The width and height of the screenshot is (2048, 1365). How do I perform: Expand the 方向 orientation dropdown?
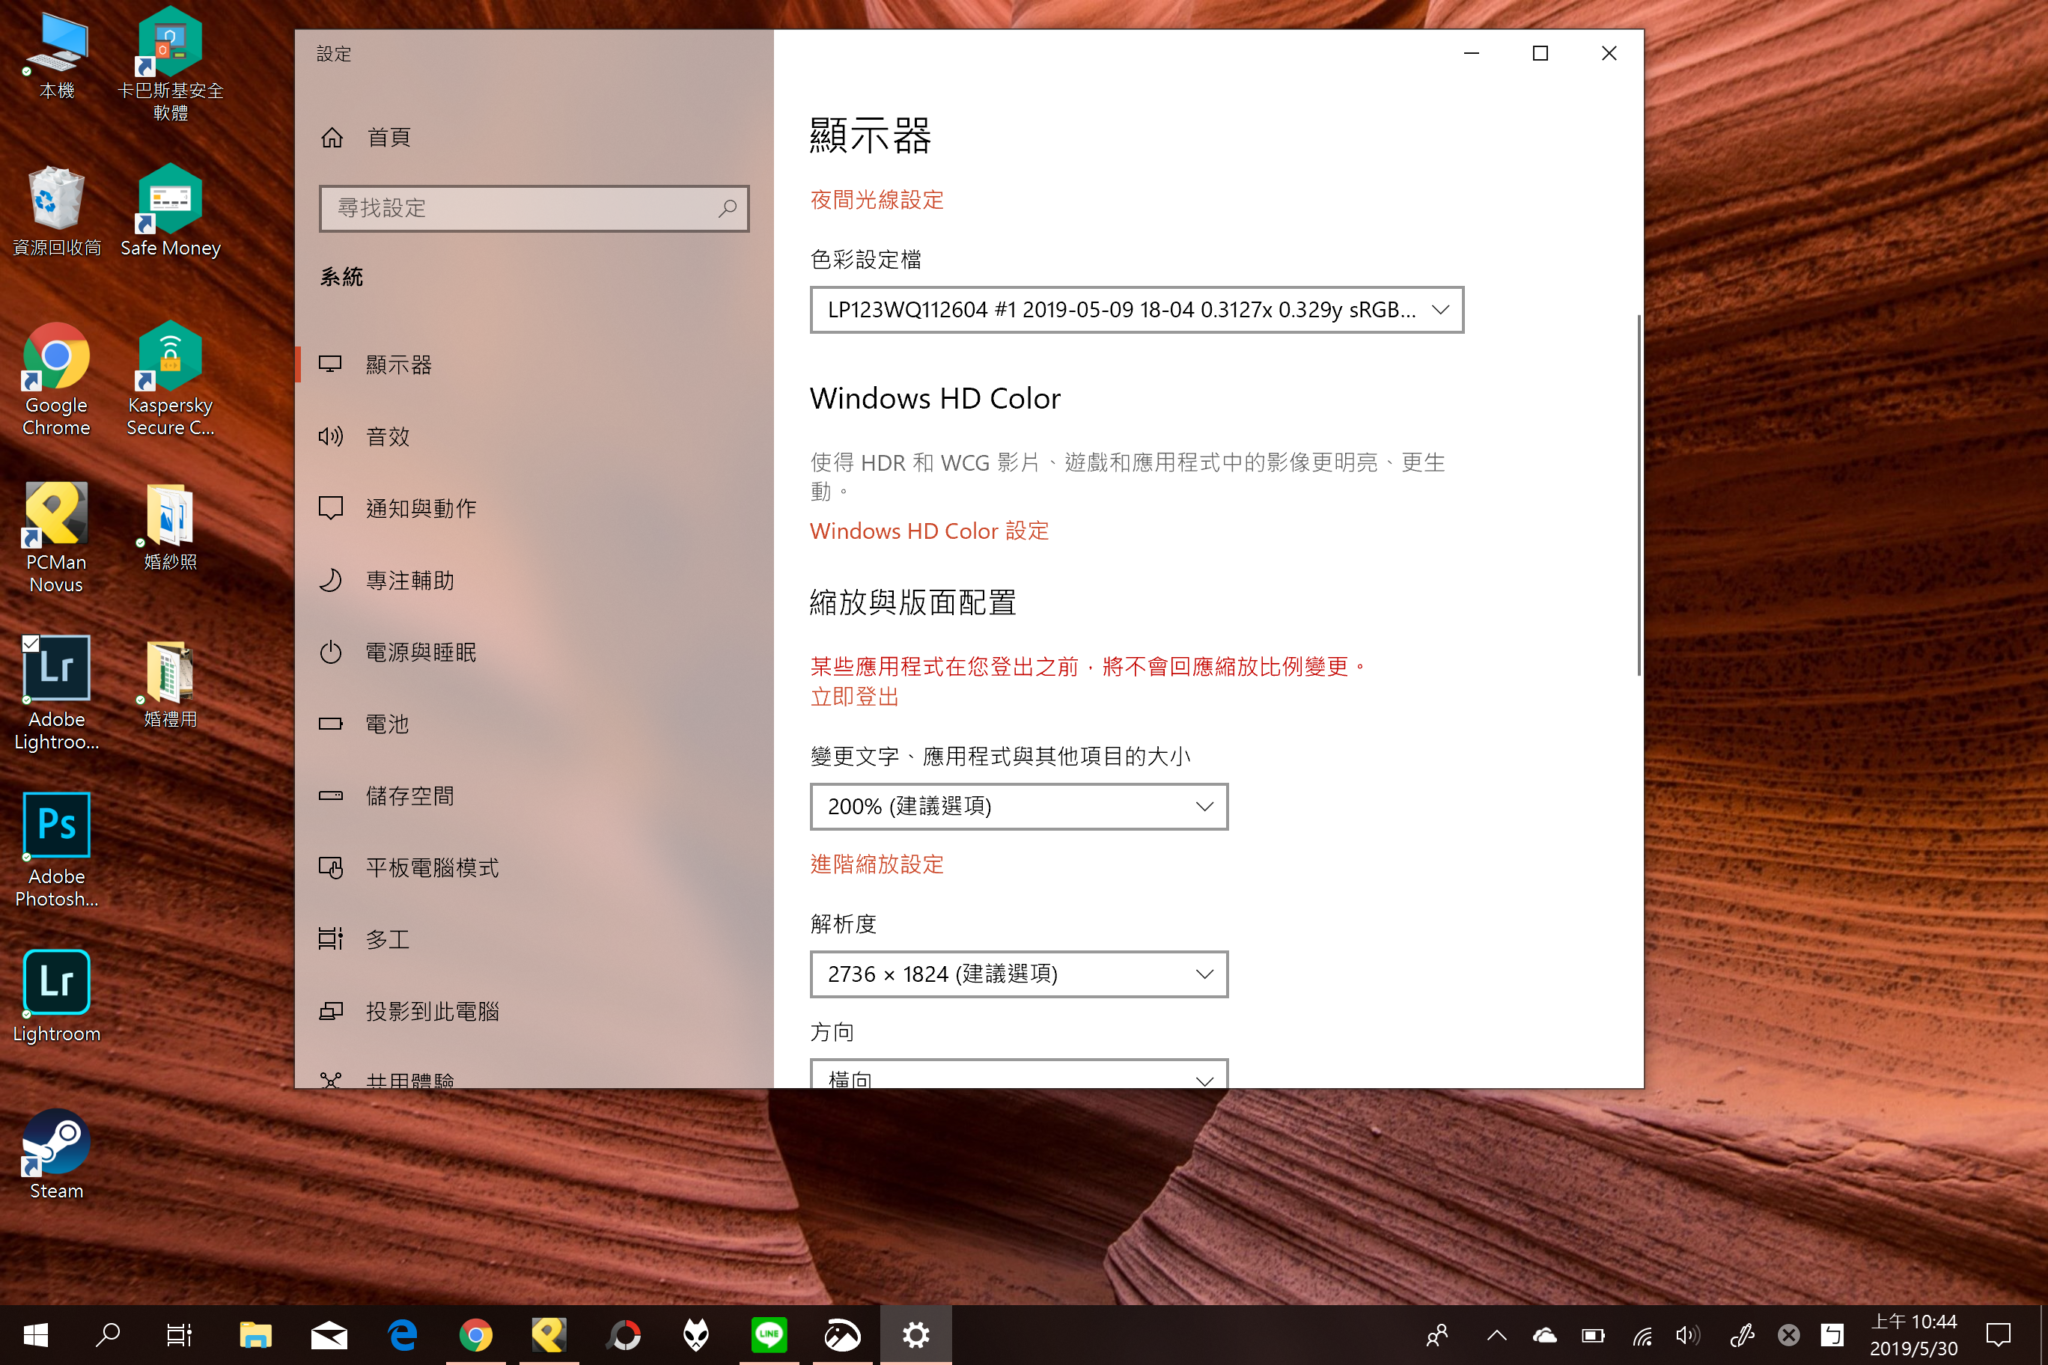click(1019, 1075)
